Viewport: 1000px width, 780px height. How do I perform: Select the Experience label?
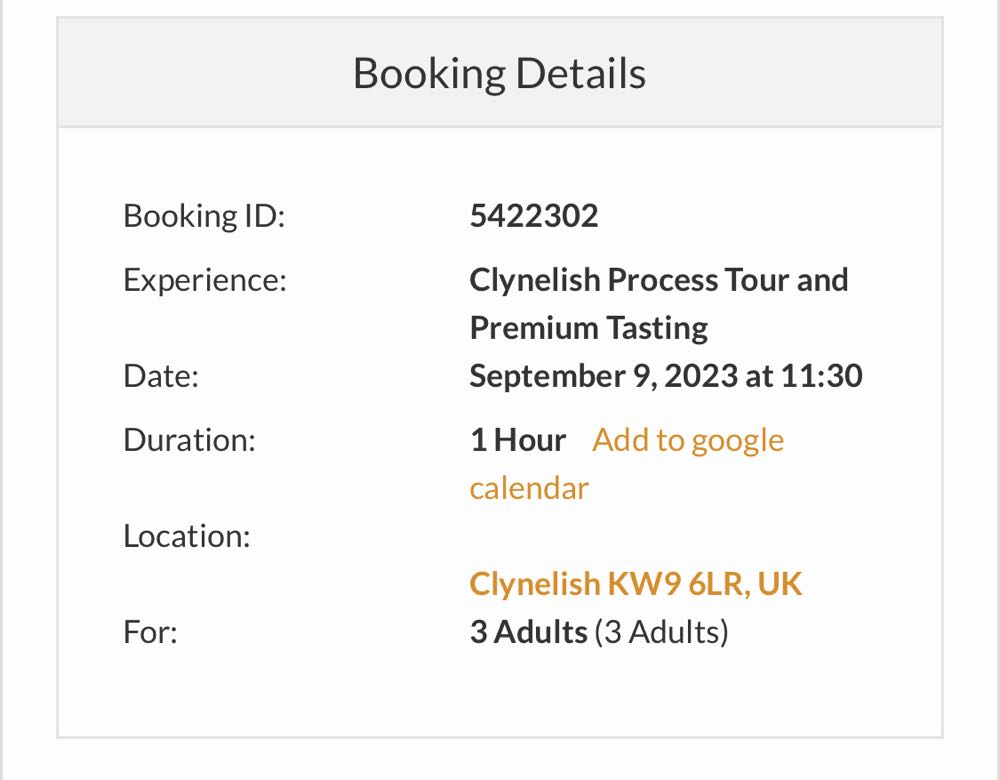(x=205, y=280)
